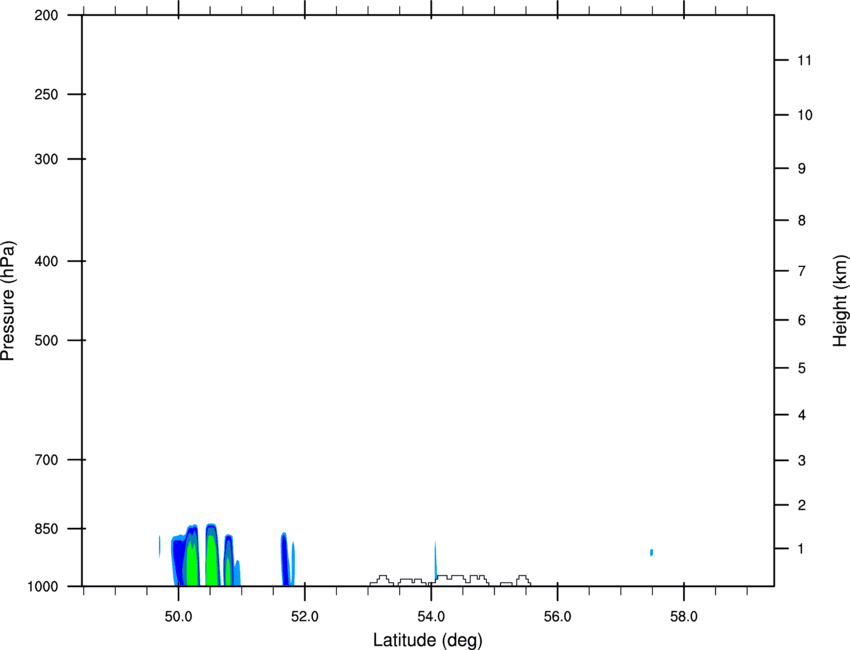The height and width of the screenshot is (650, 850).
Task: Click the 3 km height label
Action: tap(802, 460)
